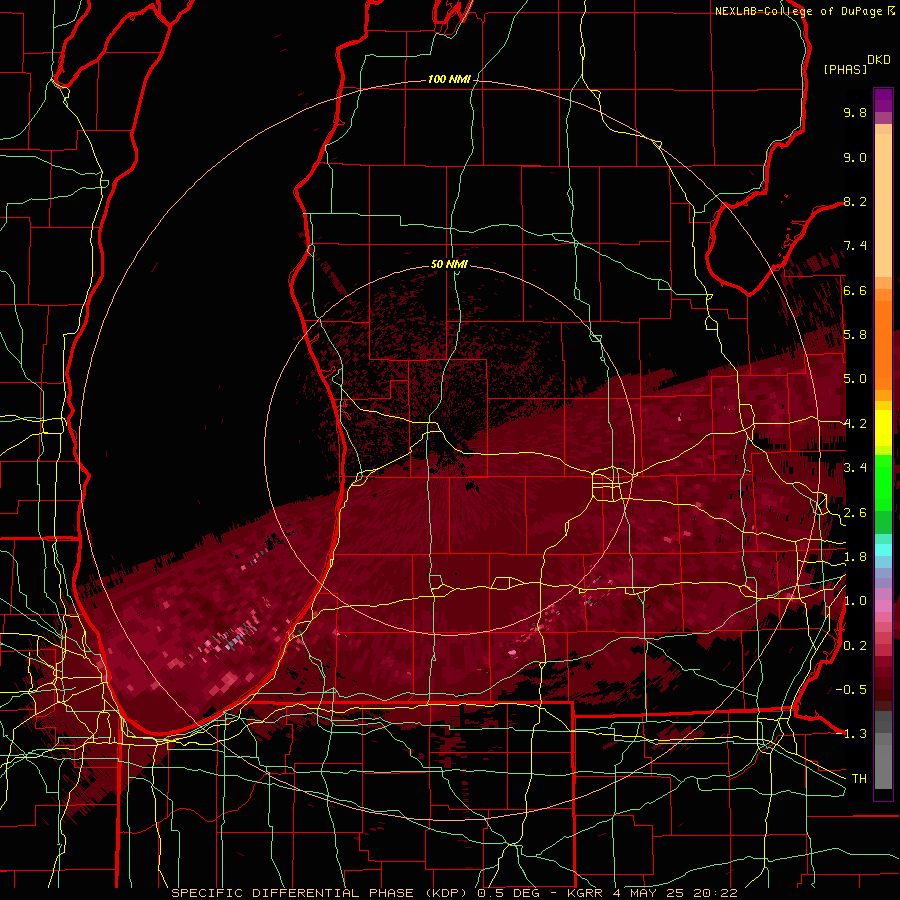Select the 7.4 scale value label

pyautogui.click(x=855, y=246)
